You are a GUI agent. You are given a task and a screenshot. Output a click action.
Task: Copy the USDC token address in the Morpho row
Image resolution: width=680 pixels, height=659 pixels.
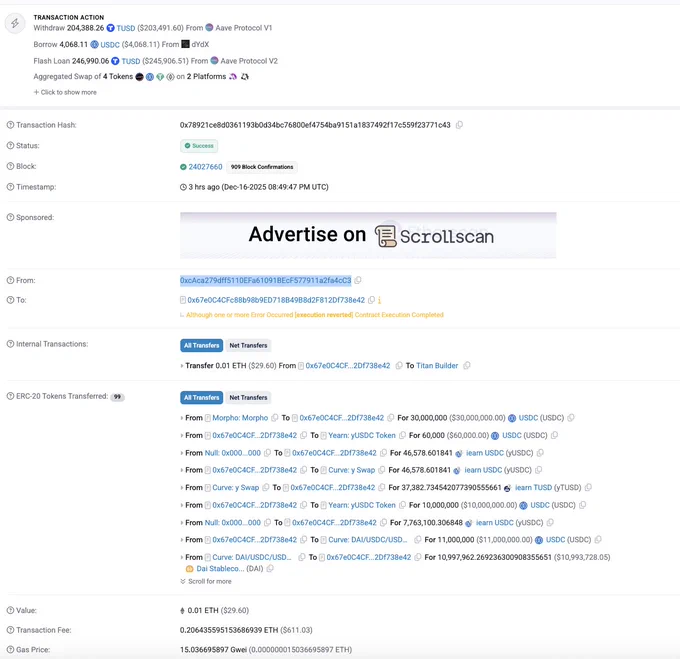pos(571,418)
